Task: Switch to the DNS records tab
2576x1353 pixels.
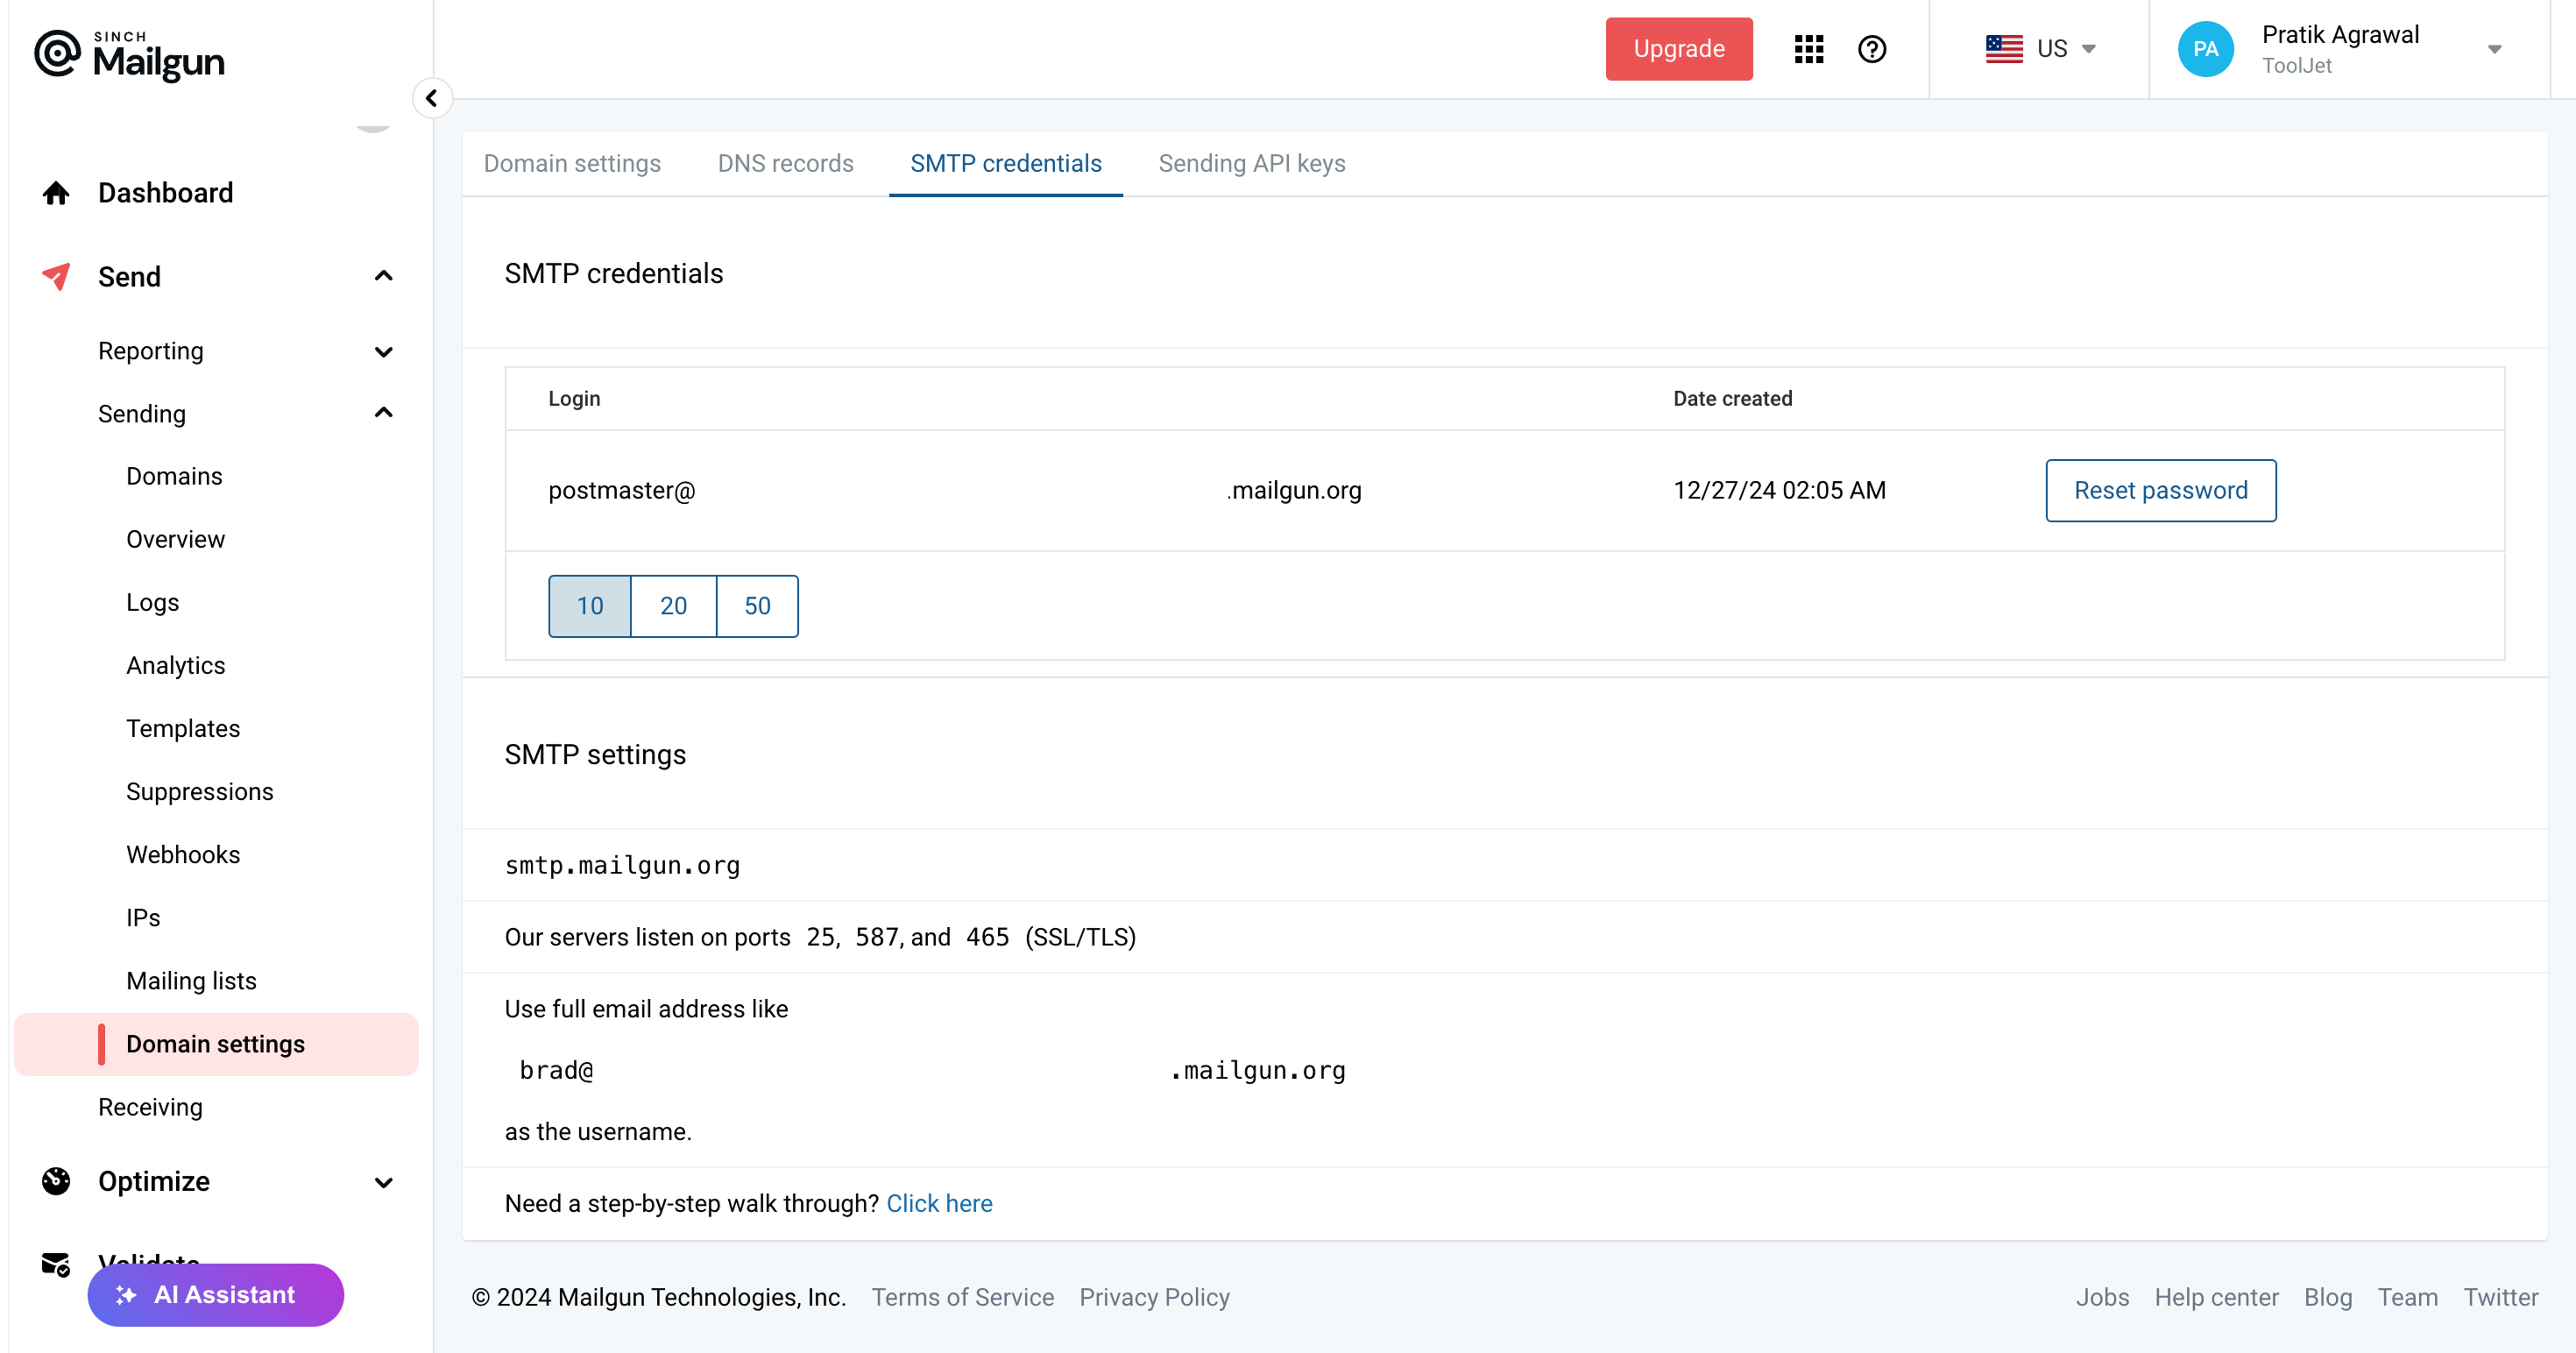Action: [x=785, y=163]
